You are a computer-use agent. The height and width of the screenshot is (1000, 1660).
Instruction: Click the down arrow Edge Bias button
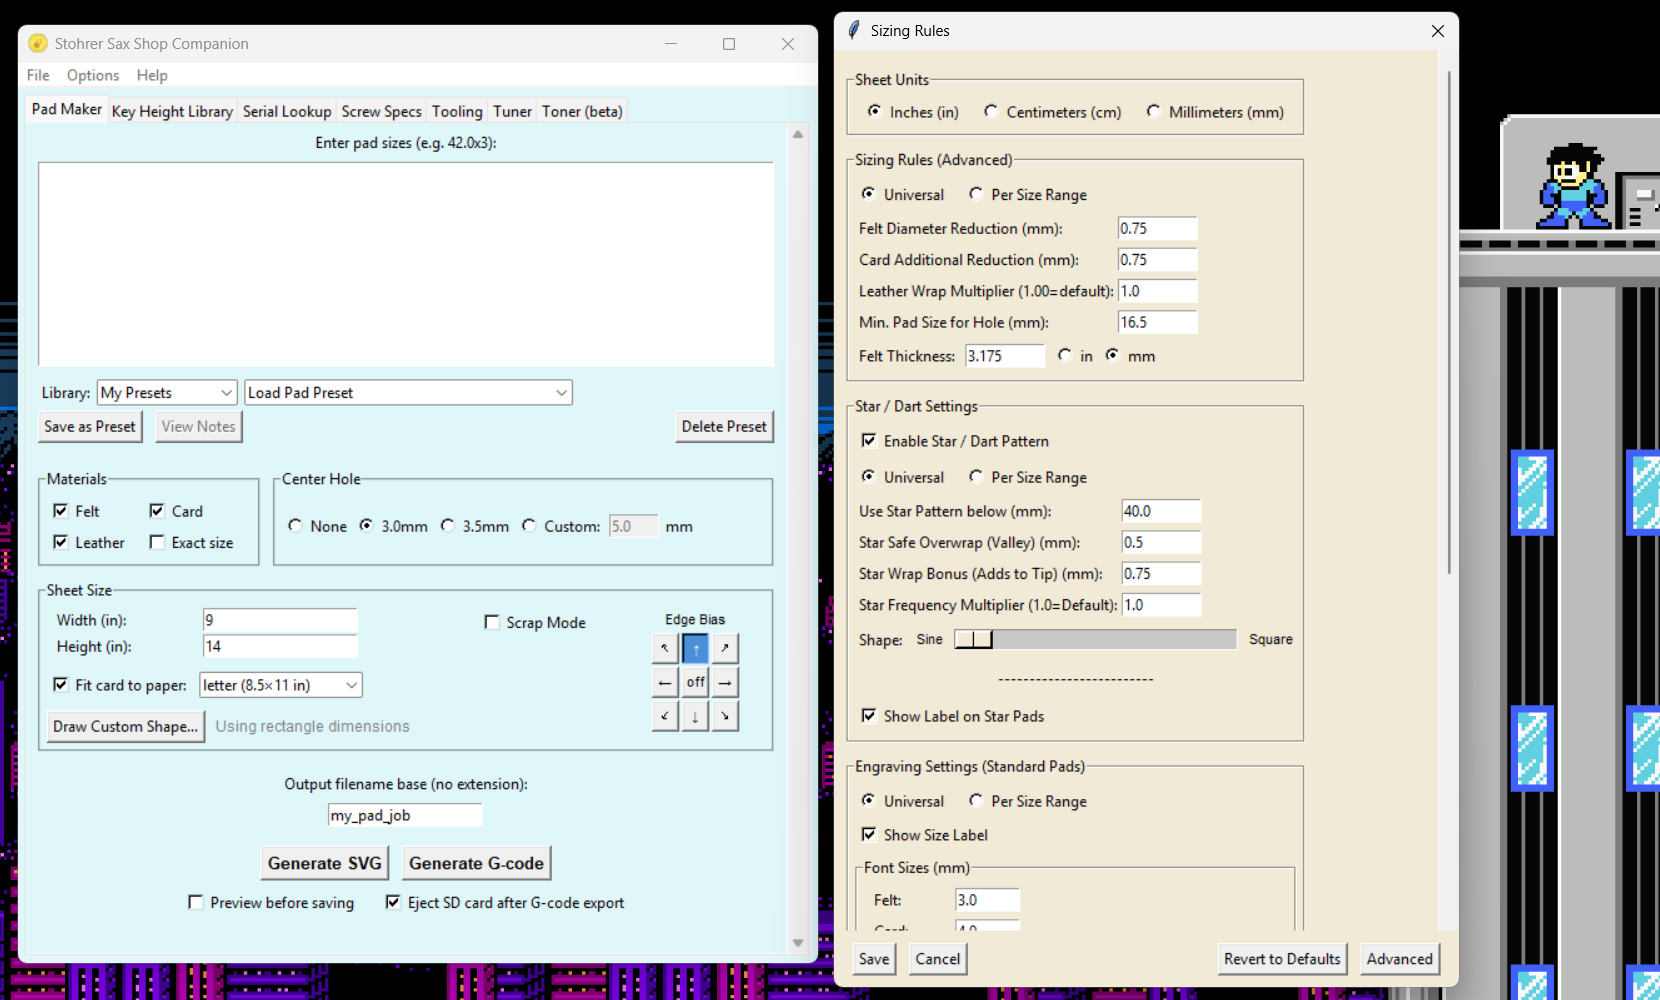695,716
